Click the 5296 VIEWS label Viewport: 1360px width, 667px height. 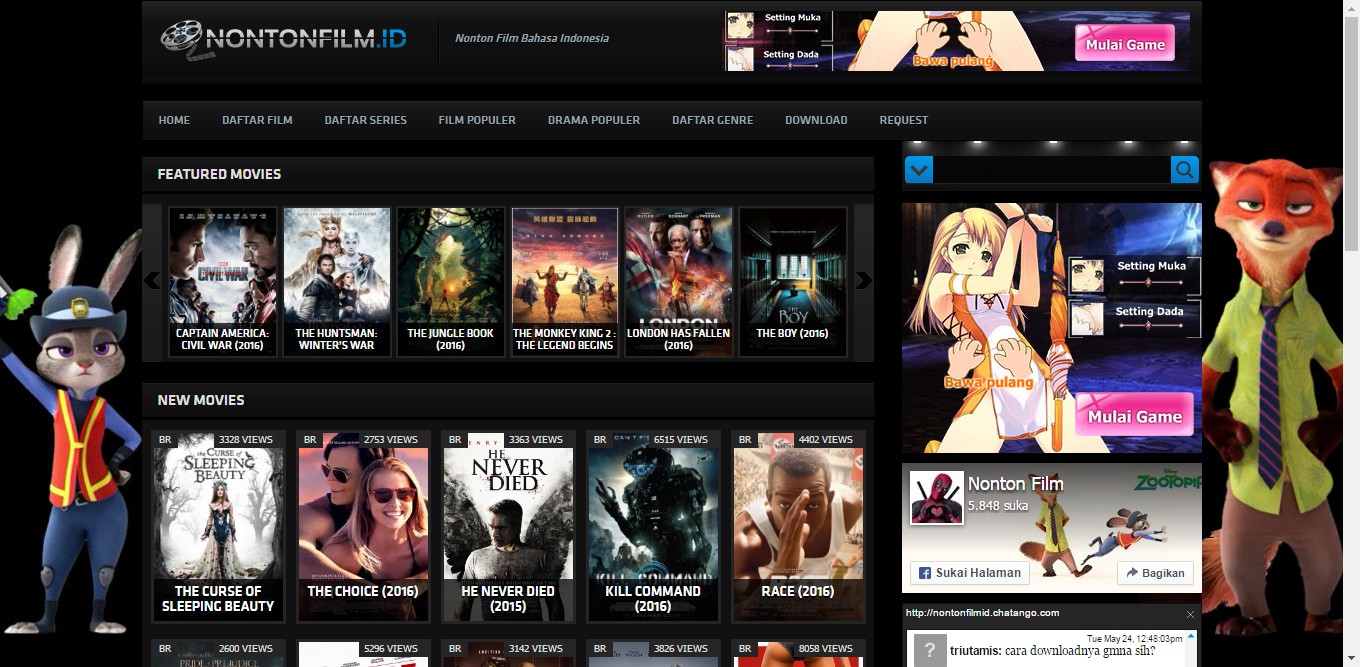(x=391, y=648)
